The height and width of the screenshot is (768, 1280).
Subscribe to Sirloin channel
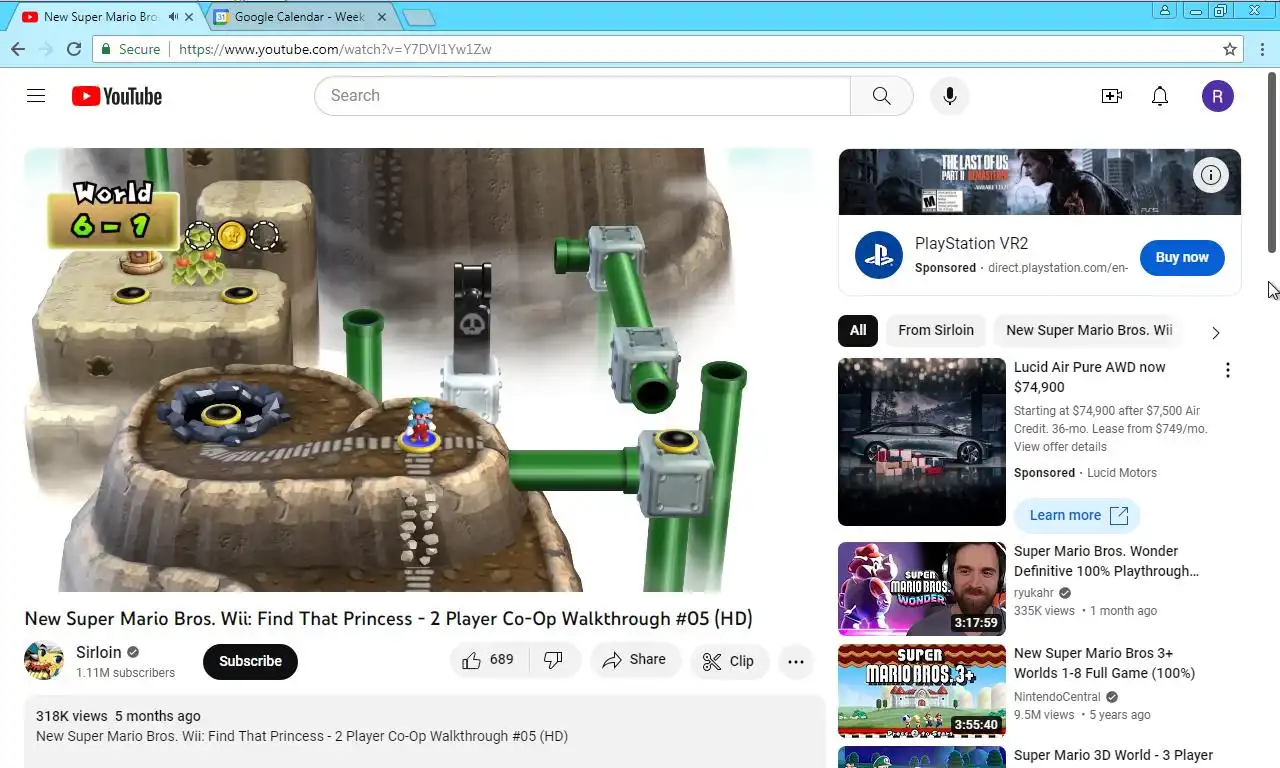(250, 661)
